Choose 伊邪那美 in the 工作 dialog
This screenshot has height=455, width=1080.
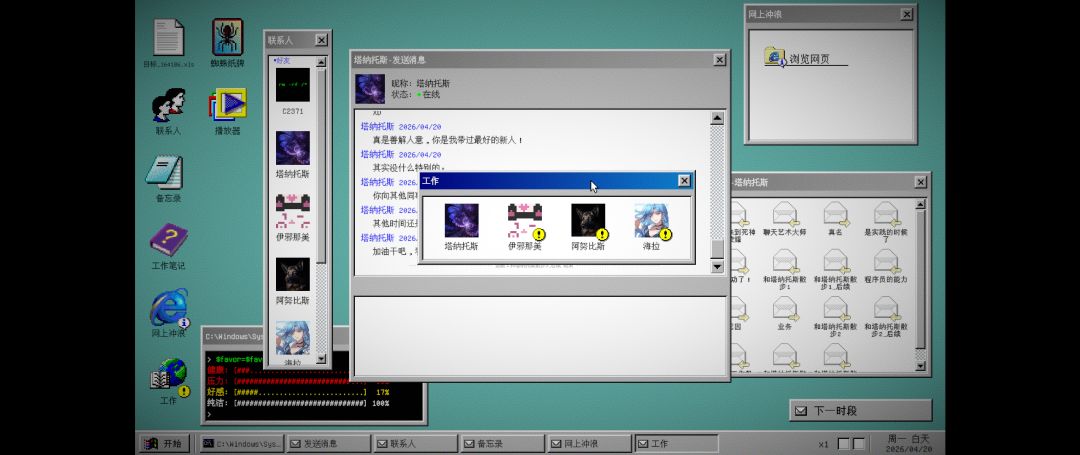click(x=525, y=226)
